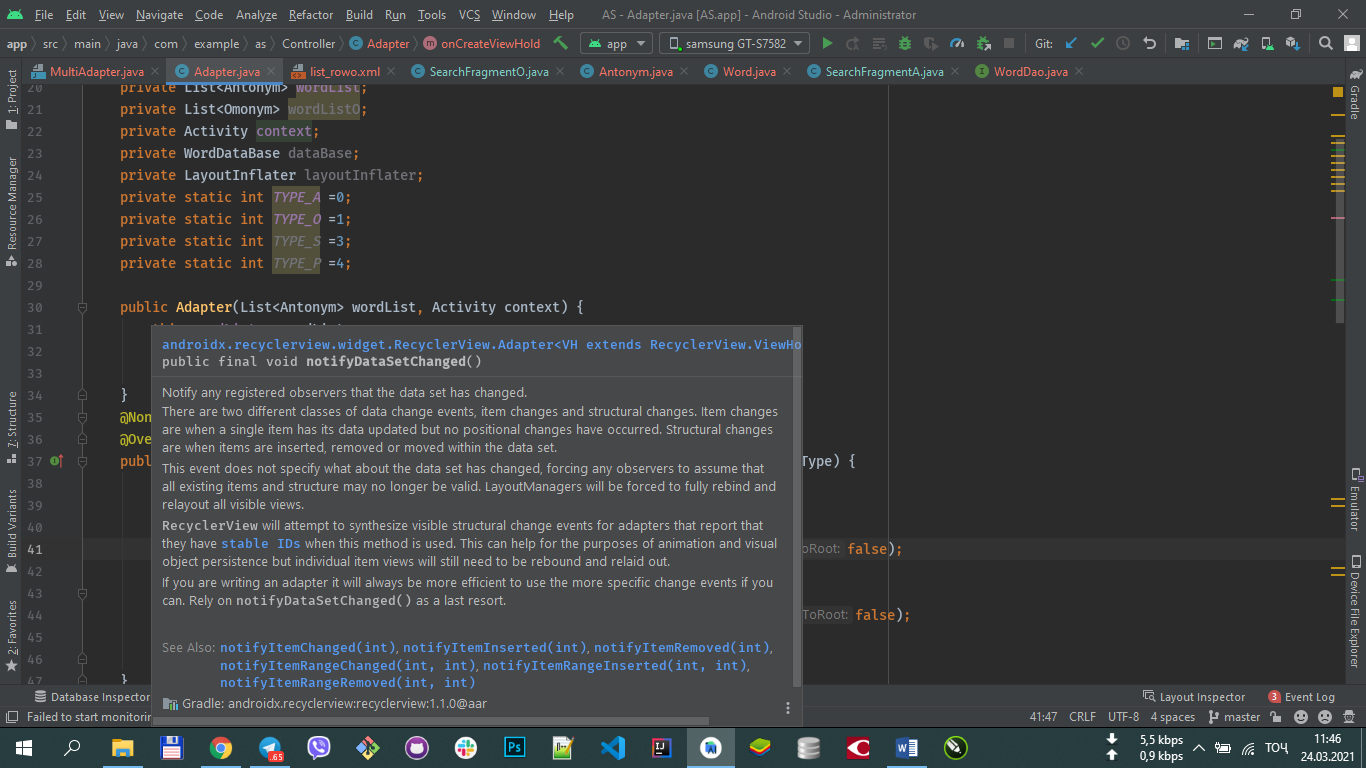Toggle the 1: Project tool window
The height and width of the screenshot is (768, 1366).
click(12, 98)
